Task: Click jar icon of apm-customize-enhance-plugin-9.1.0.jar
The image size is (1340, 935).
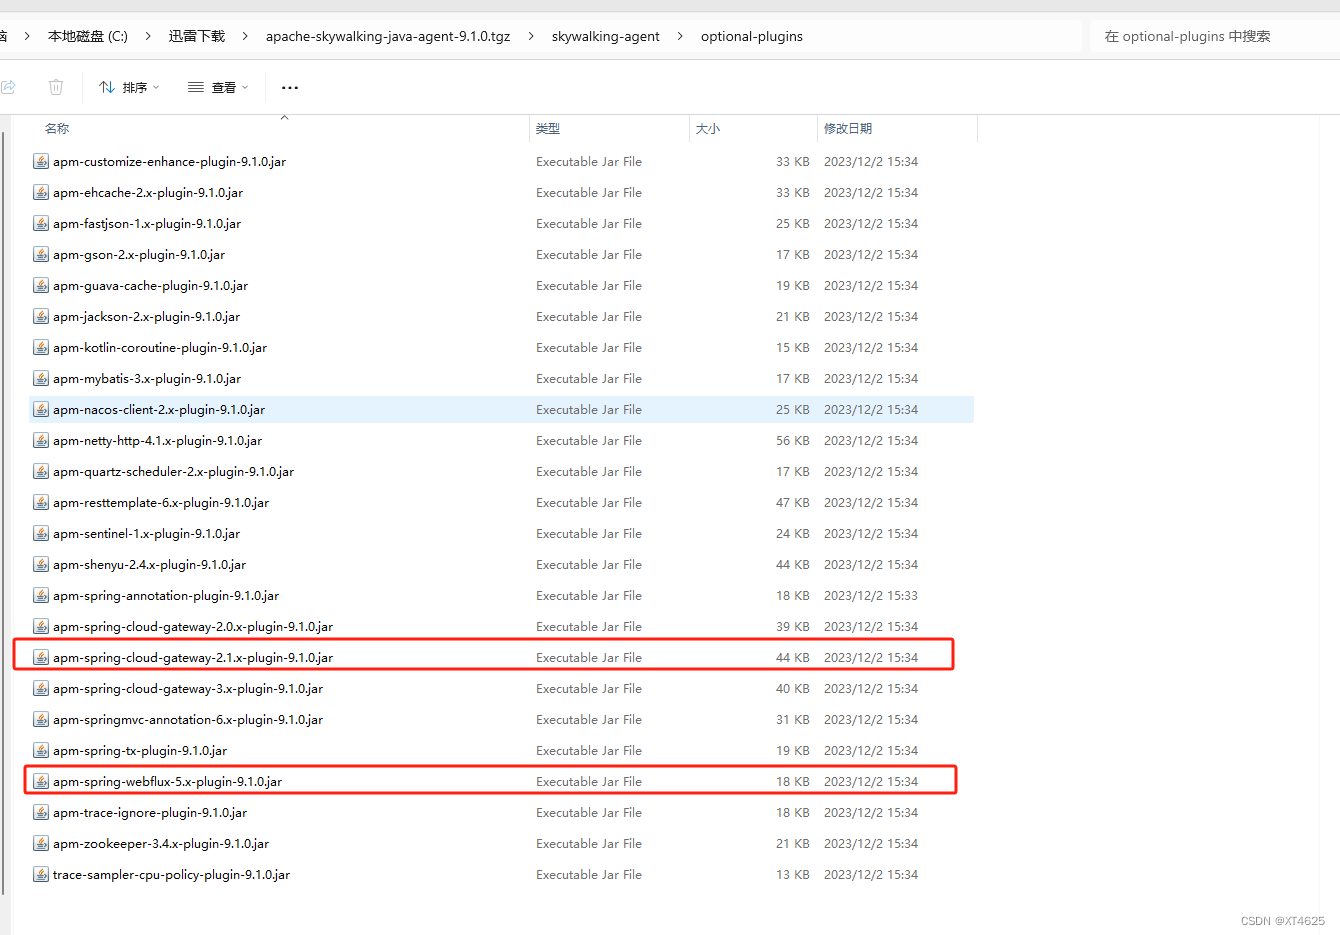Action: tap(41, 161)
